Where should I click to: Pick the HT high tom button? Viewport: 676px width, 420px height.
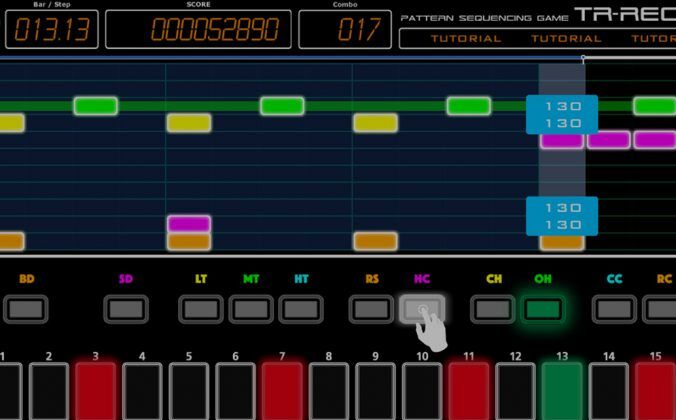coord(301,309)
